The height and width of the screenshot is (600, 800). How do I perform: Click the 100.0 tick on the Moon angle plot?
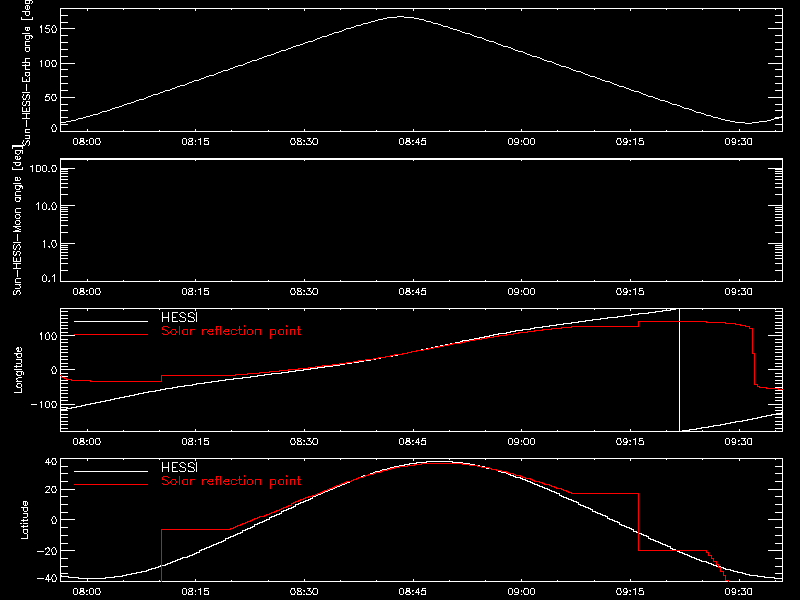[x=43, y=169]
